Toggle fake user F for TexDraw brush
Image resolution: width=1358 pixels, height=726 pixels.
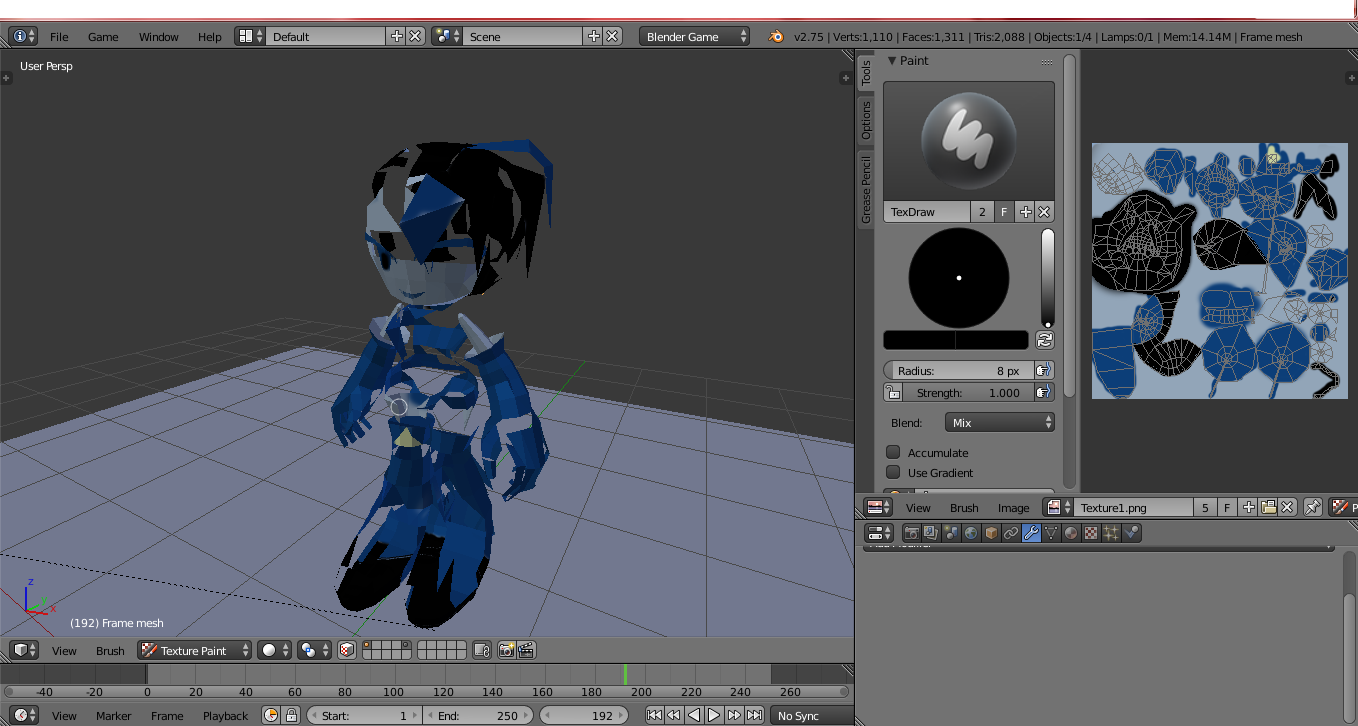click(1004, 212)
